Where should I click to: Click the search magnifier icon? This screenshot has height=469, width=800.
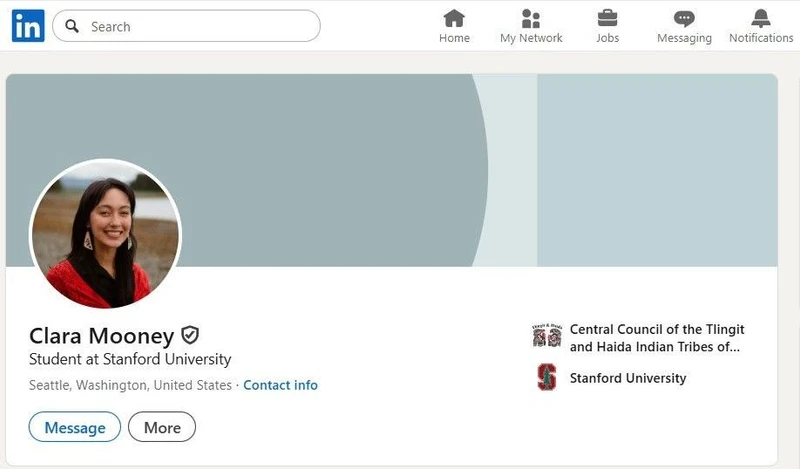tap(73, 27)
